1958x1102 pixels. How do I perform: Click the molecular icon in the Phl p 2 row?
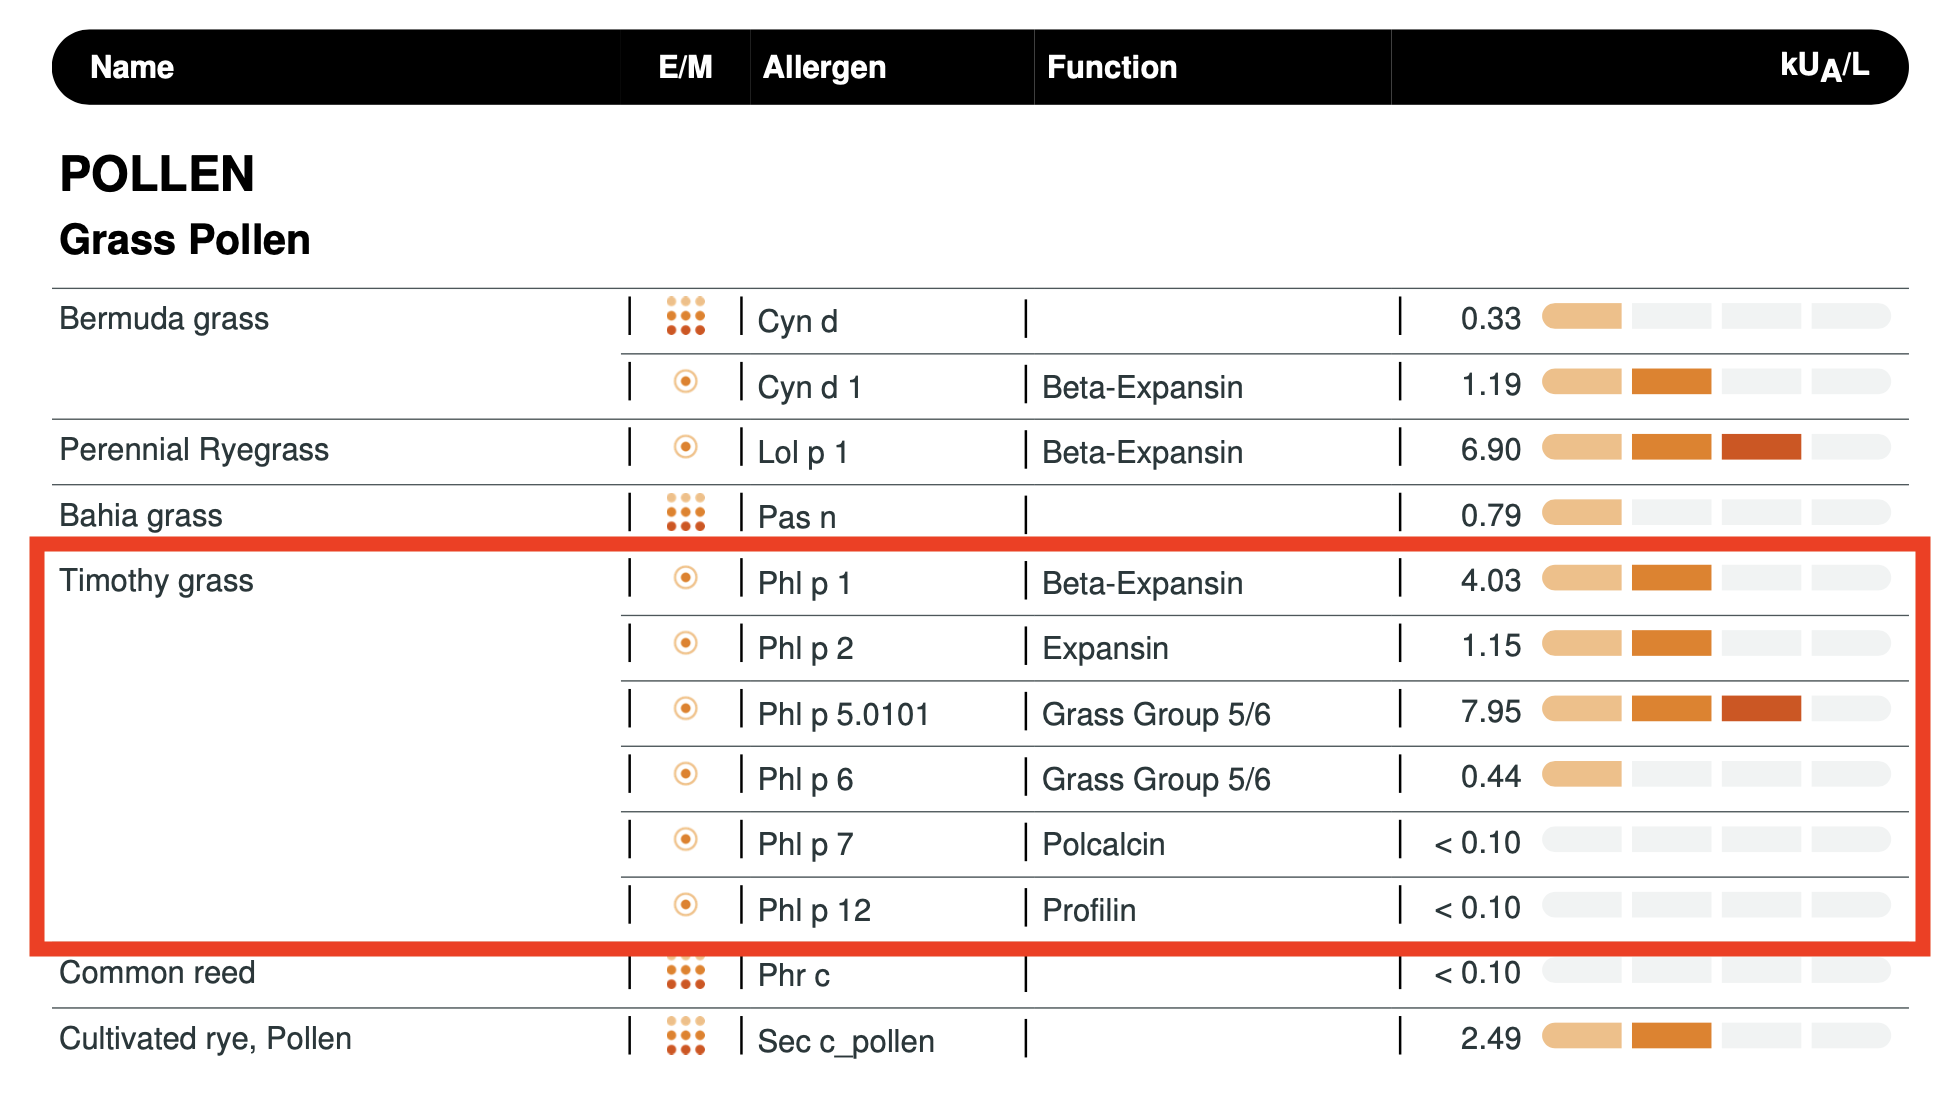click(x=685, y=643)
